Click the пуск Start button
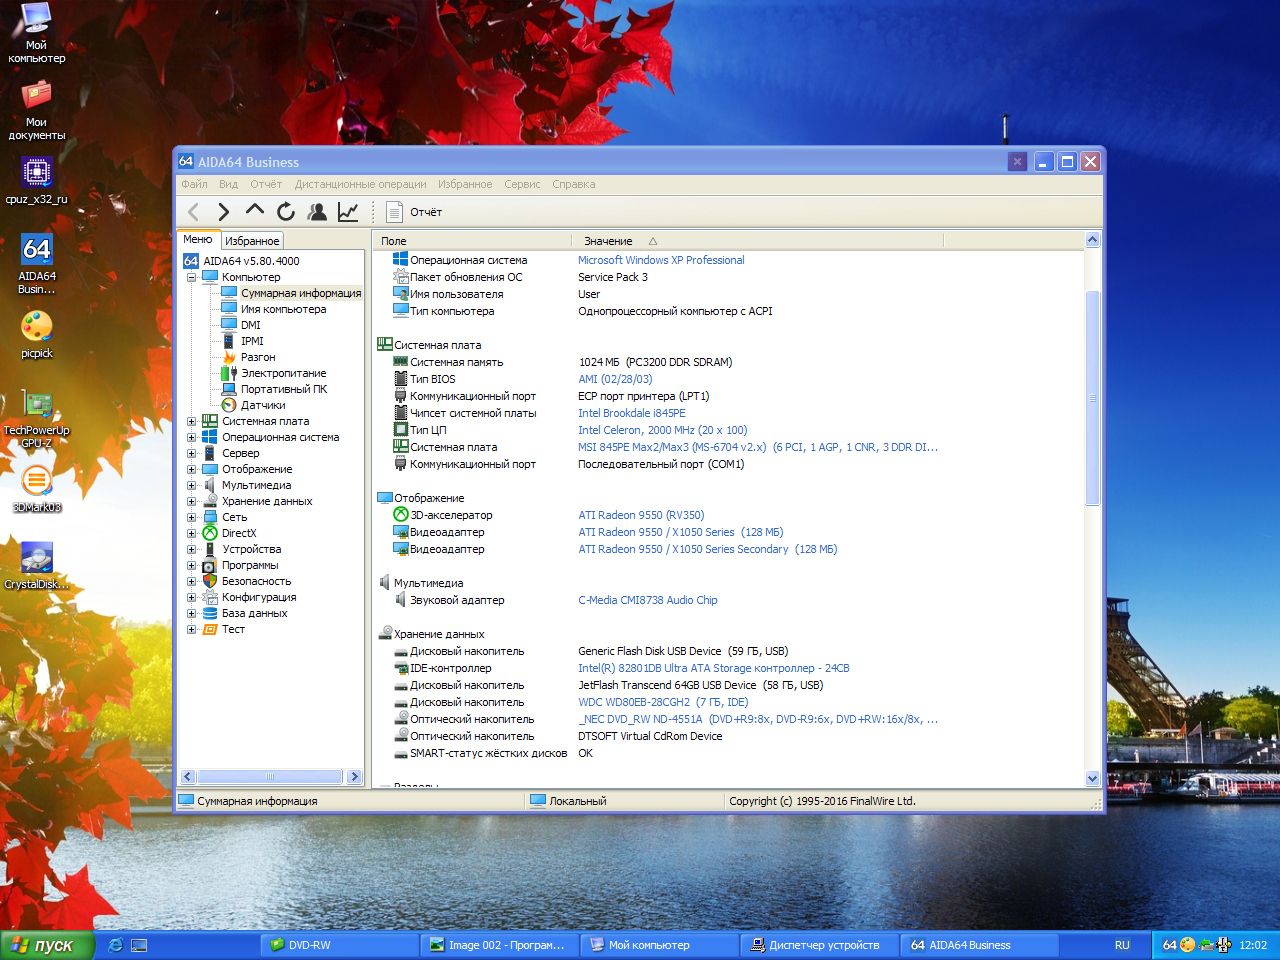 coord(47,945)
